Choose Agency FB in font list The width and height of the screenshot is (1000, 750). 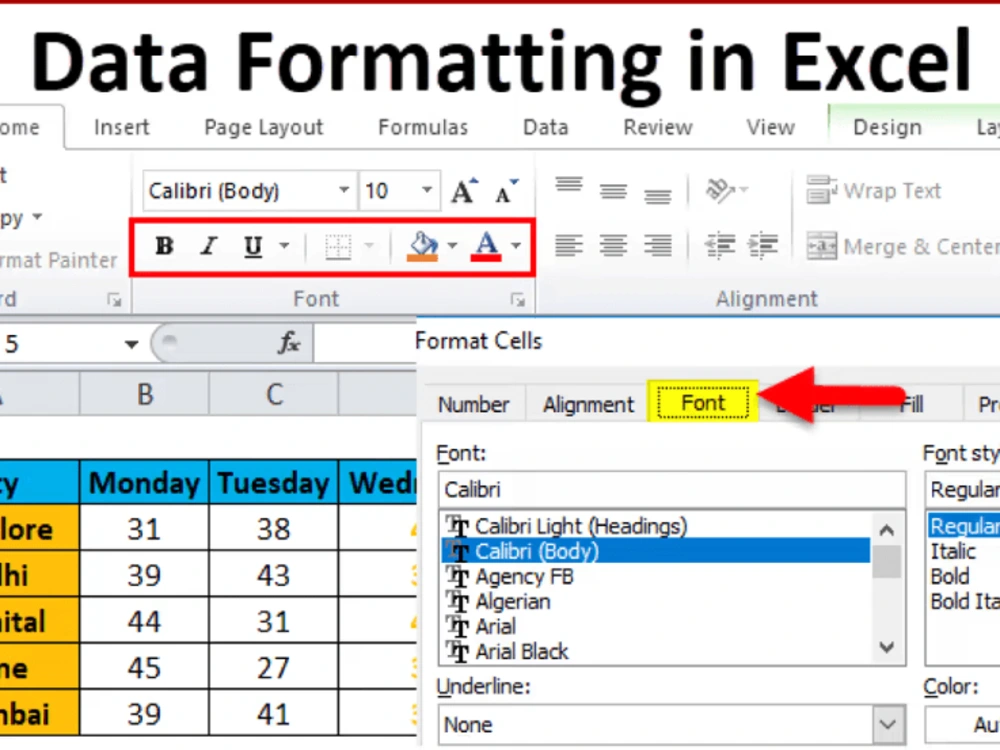656,577
